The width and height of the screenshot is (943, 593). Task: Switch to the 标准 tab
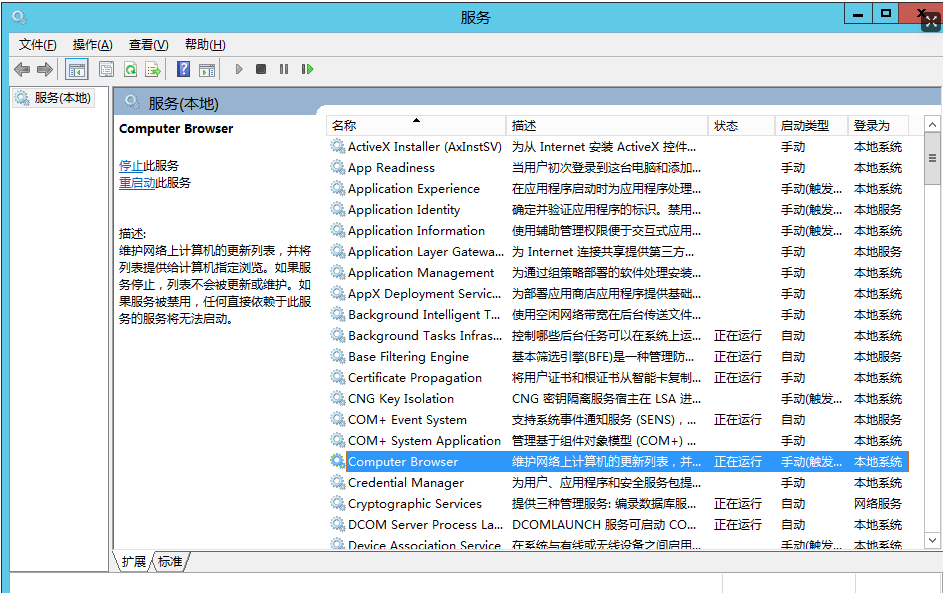click(x=170, y=561)
